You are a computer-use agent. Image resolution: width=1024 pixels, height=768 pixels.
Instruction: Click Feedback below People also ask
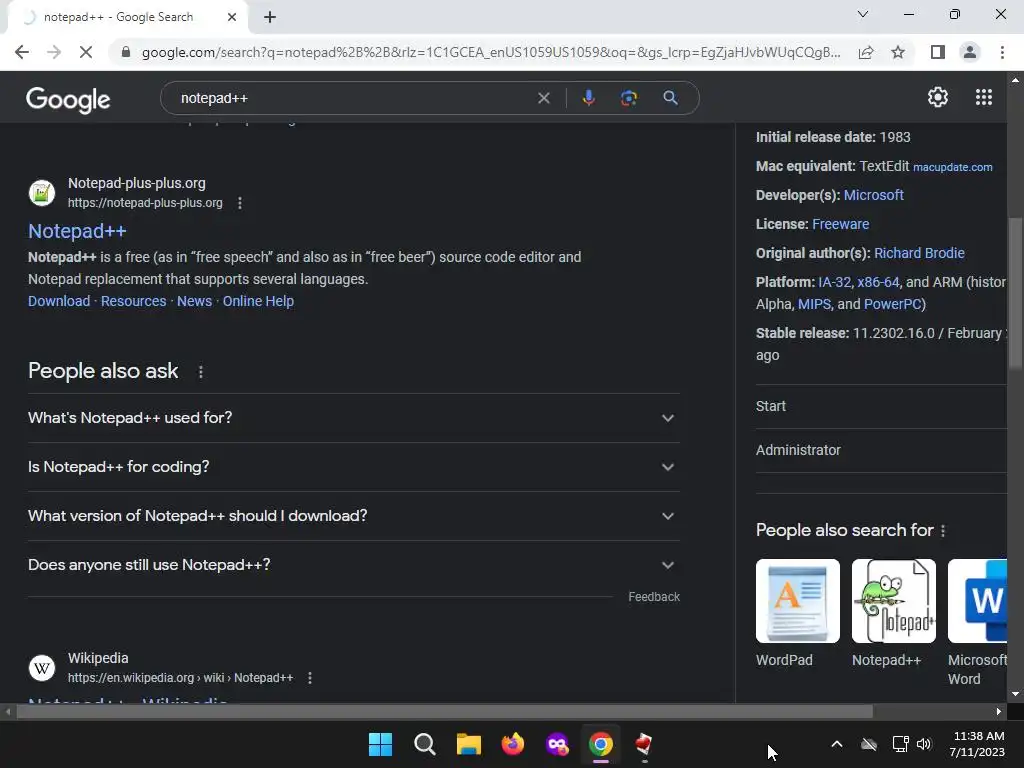(x=654, y=597)
